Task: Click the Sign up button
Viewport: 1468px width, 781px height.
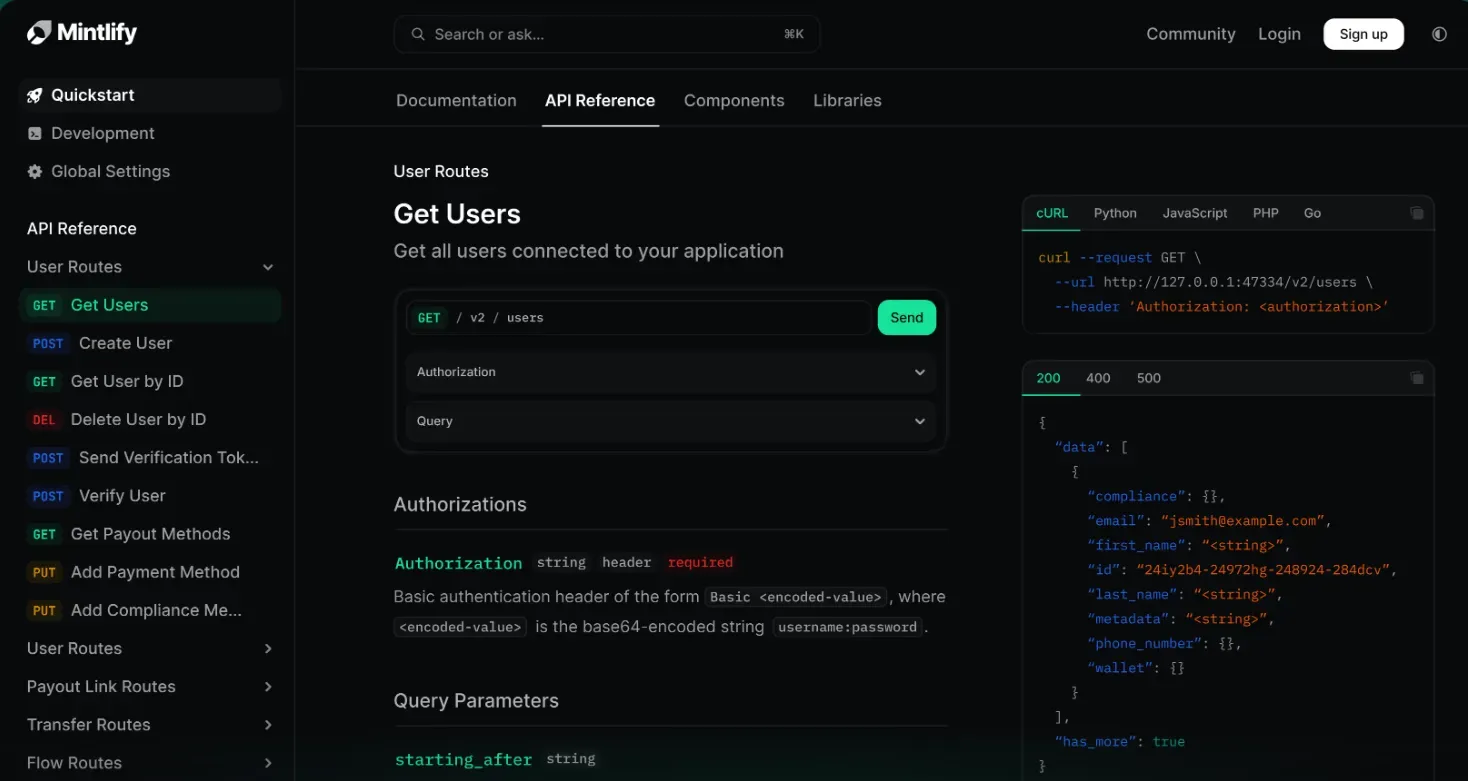Action: 1363,34
